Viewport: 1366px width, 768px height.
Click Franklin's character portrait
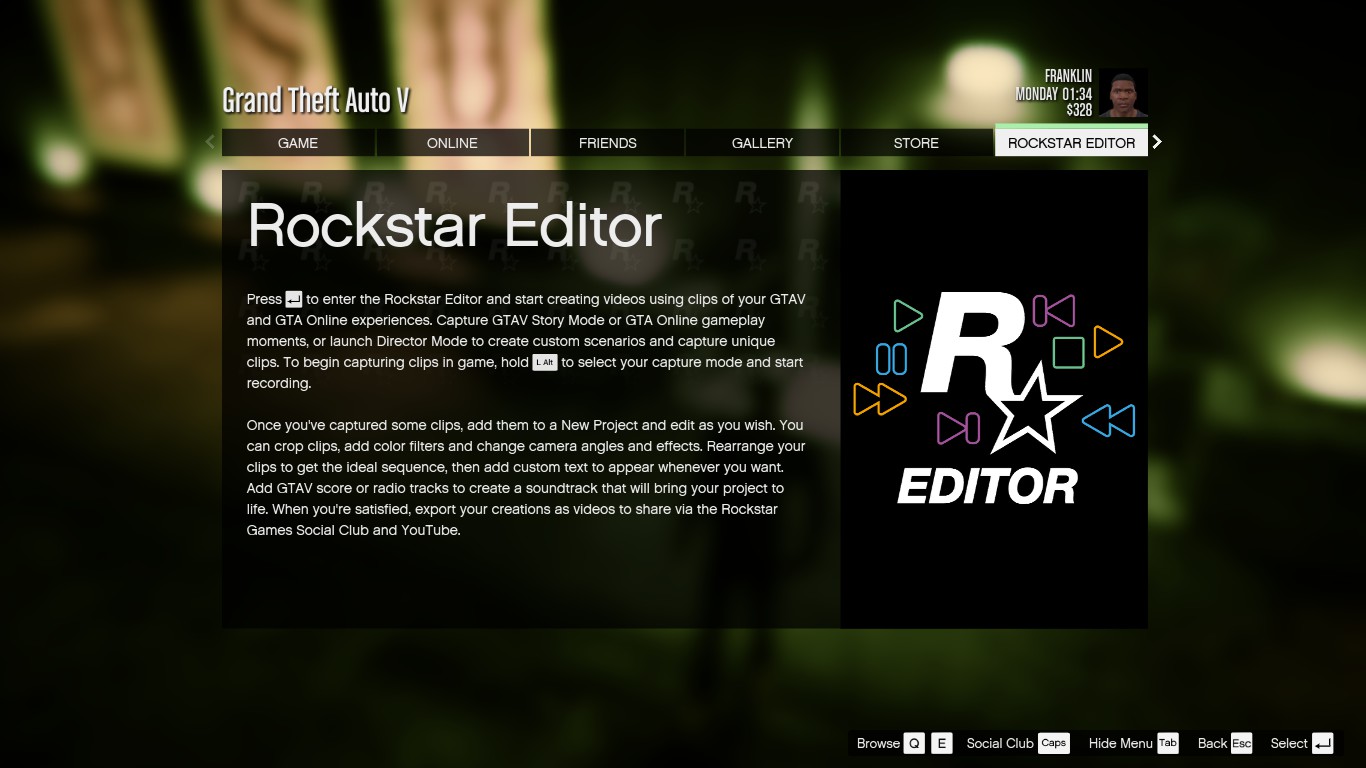click(1123, 93)
